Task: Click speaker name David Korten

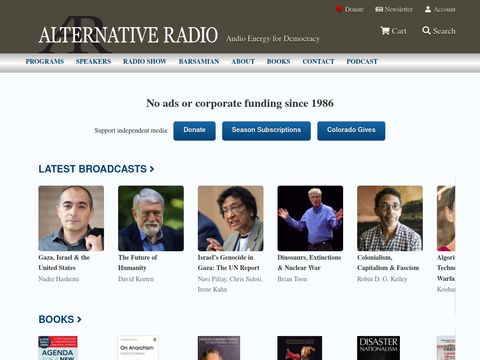Action: click(x=136, y=279)
